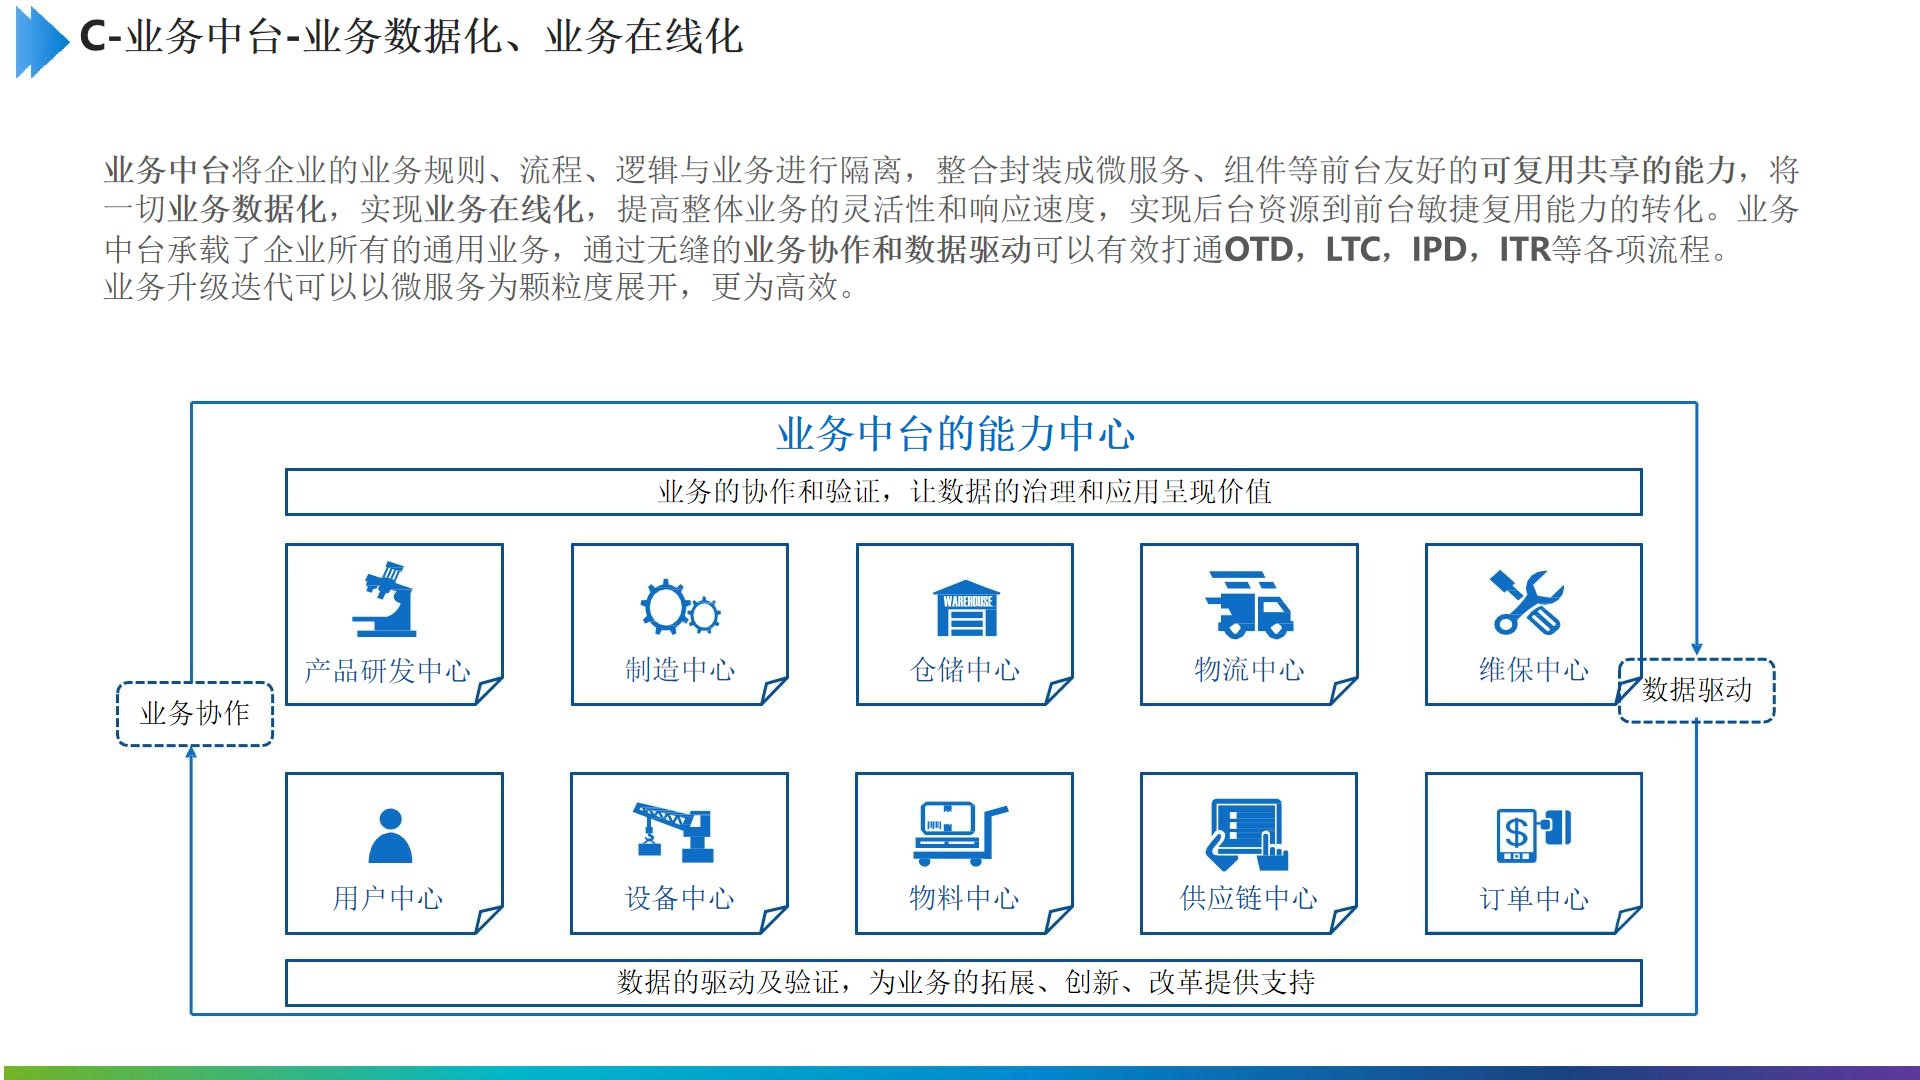Click the person icon for 用户中心
Image resolution: width=1920 pixels, height=1080 pixels.
coord(390,836)
